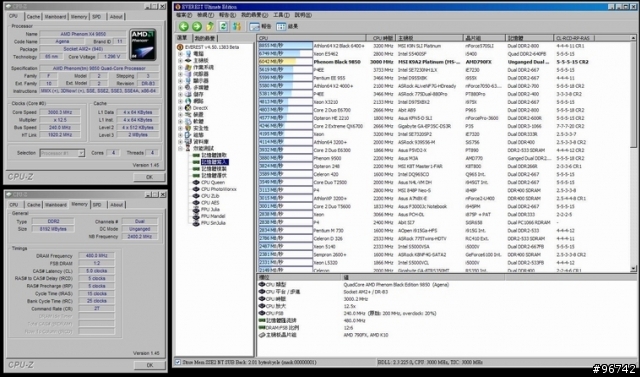Click the refresh icon in EVEREST toolbar
The height and width of the screenshot is (377, 640).
(223, 27)
